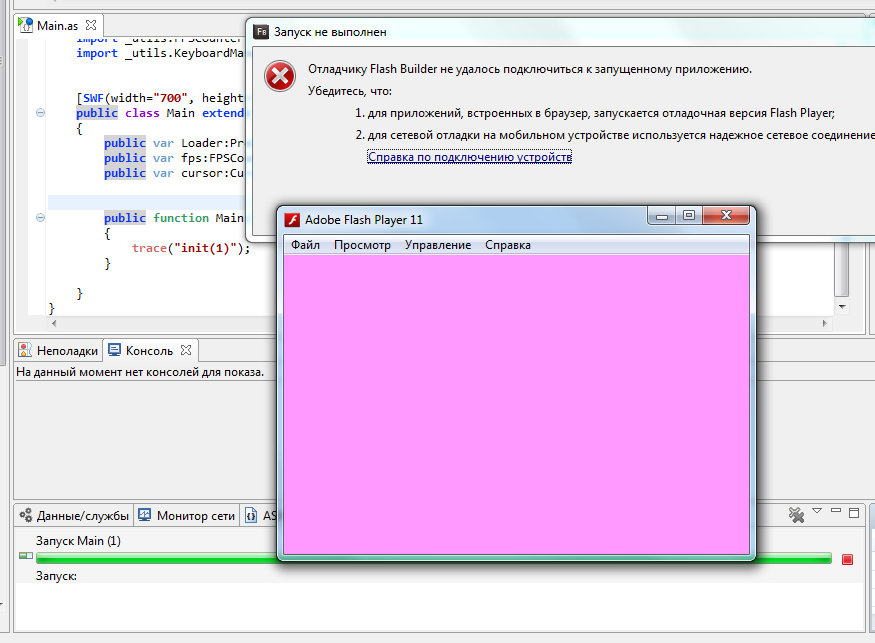Click the Неполадки tab icon
875x643 pixels.
25,350
